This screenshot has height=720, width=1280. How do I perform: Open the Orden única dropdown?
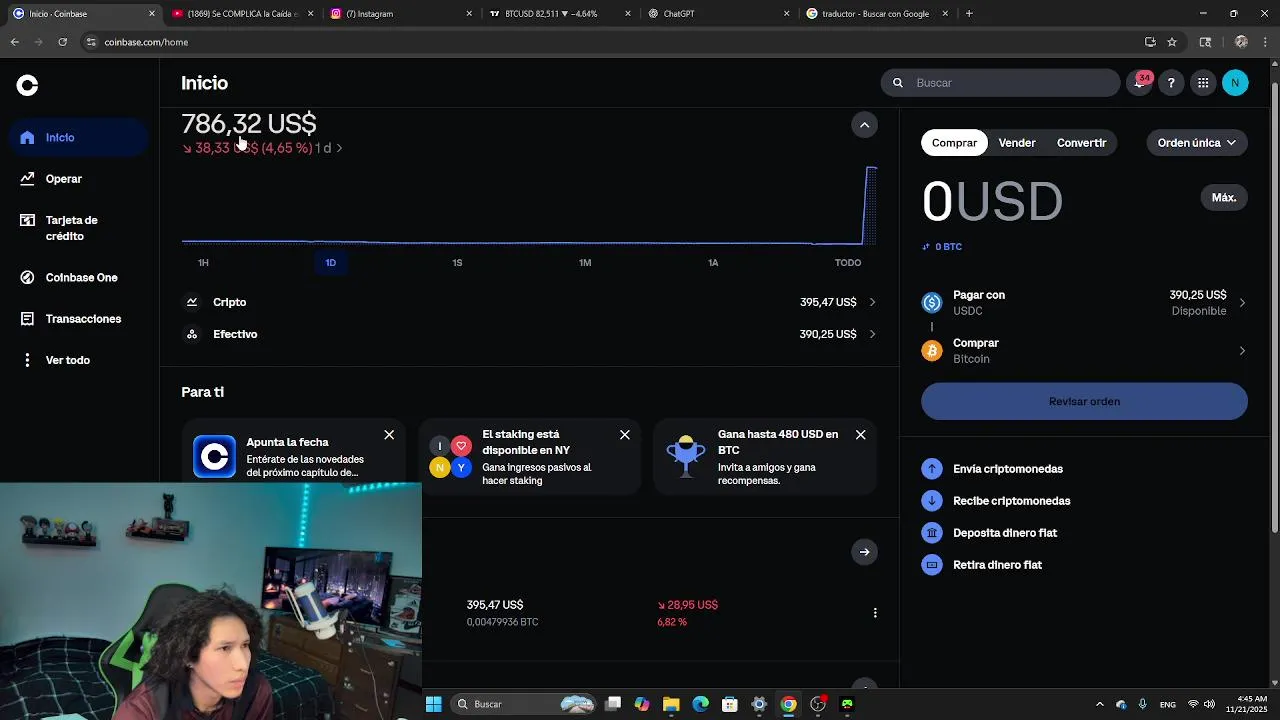(1196, 143)
